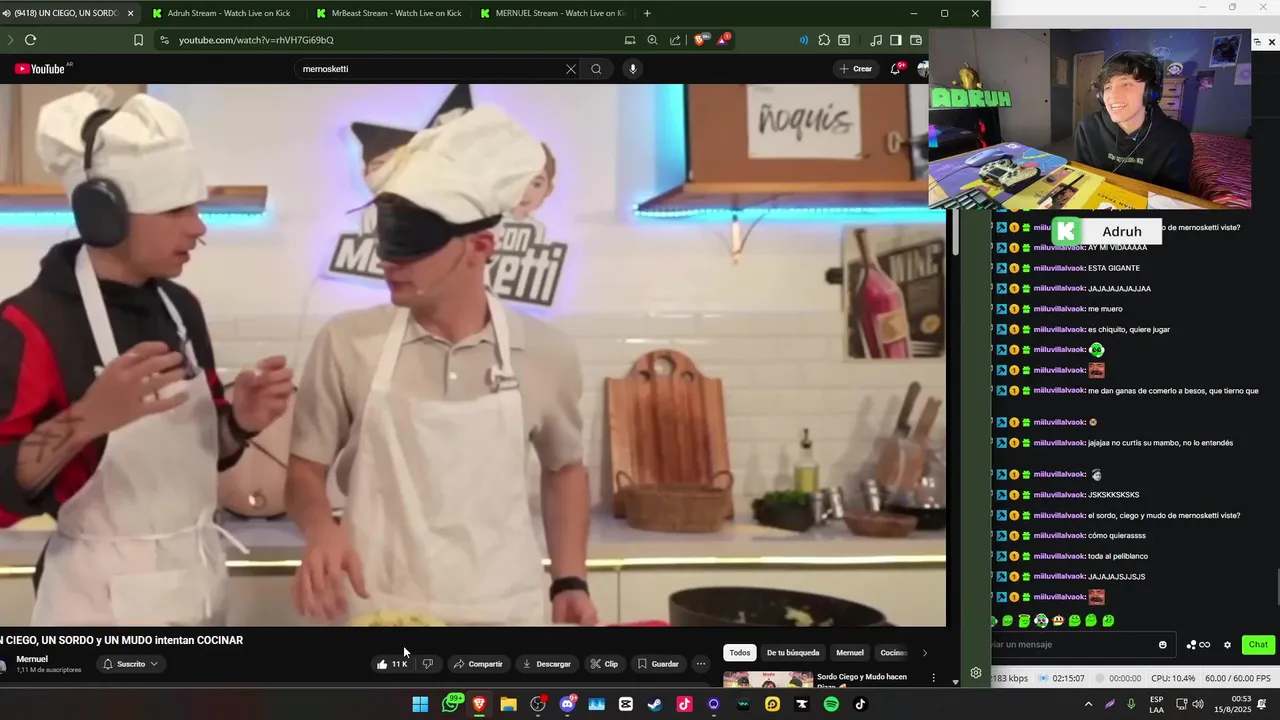The height and width of the screenshot is (720, 1280).
Task: Open TikTok pinned on the taskbar
Action: point(860,704)
